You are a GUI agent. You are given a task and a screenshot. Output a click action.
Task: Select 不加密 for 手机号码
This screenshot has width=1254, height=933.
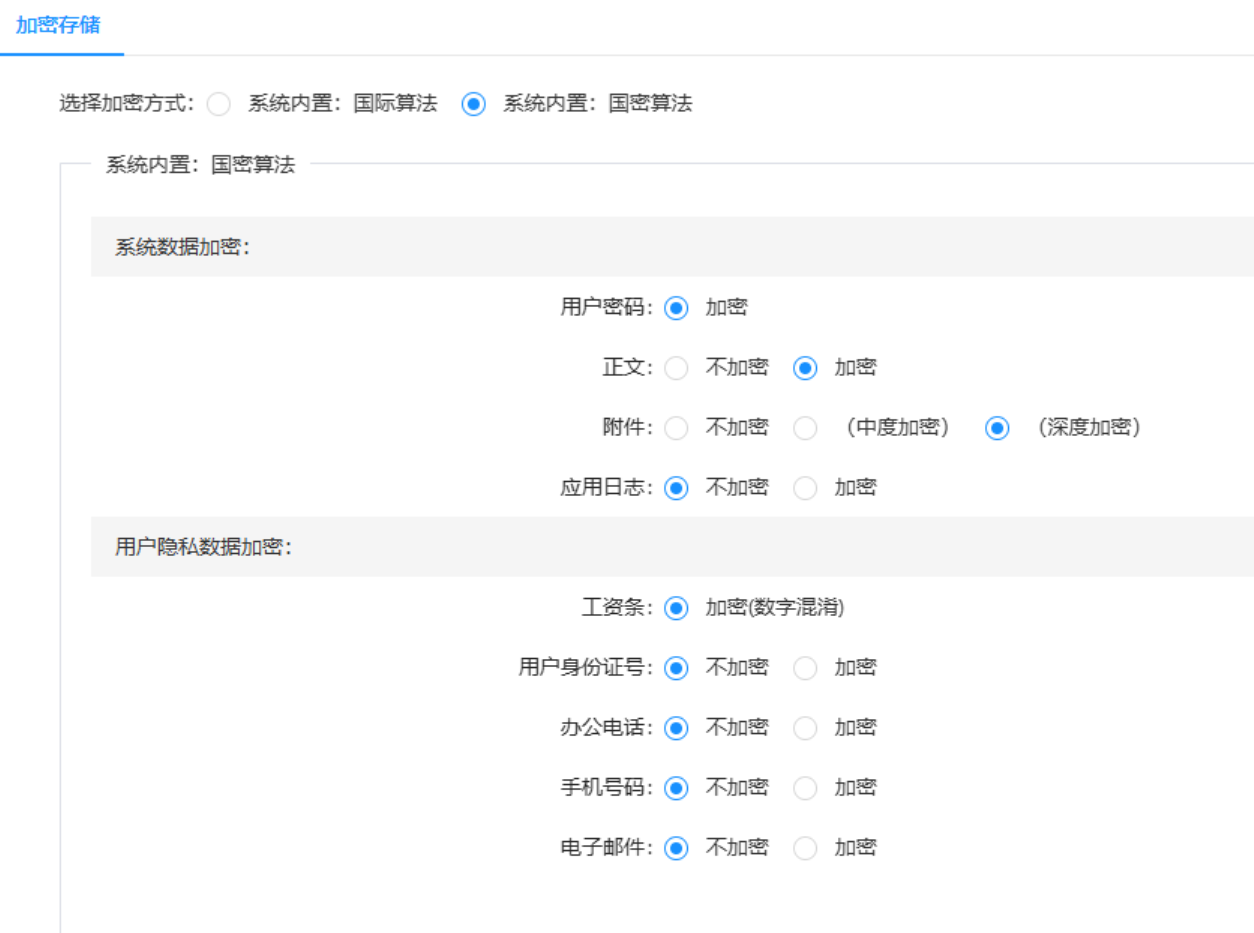(x=677, y=788)
